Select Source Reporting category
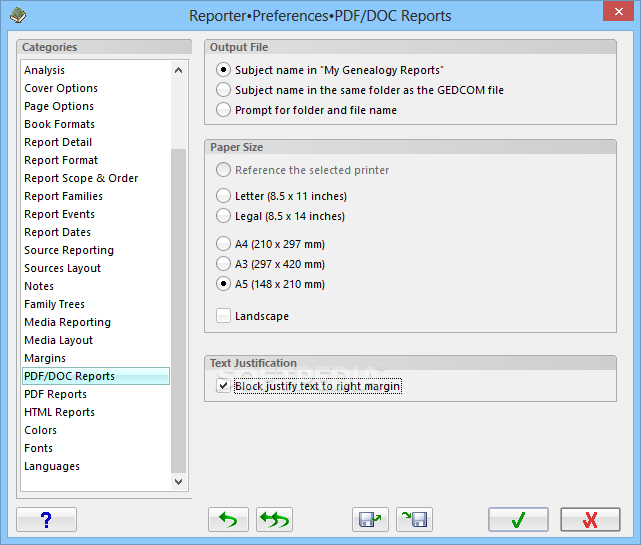The width and height of the screenshot is (641, 545). pyautogui.click(x=96, y=250)
